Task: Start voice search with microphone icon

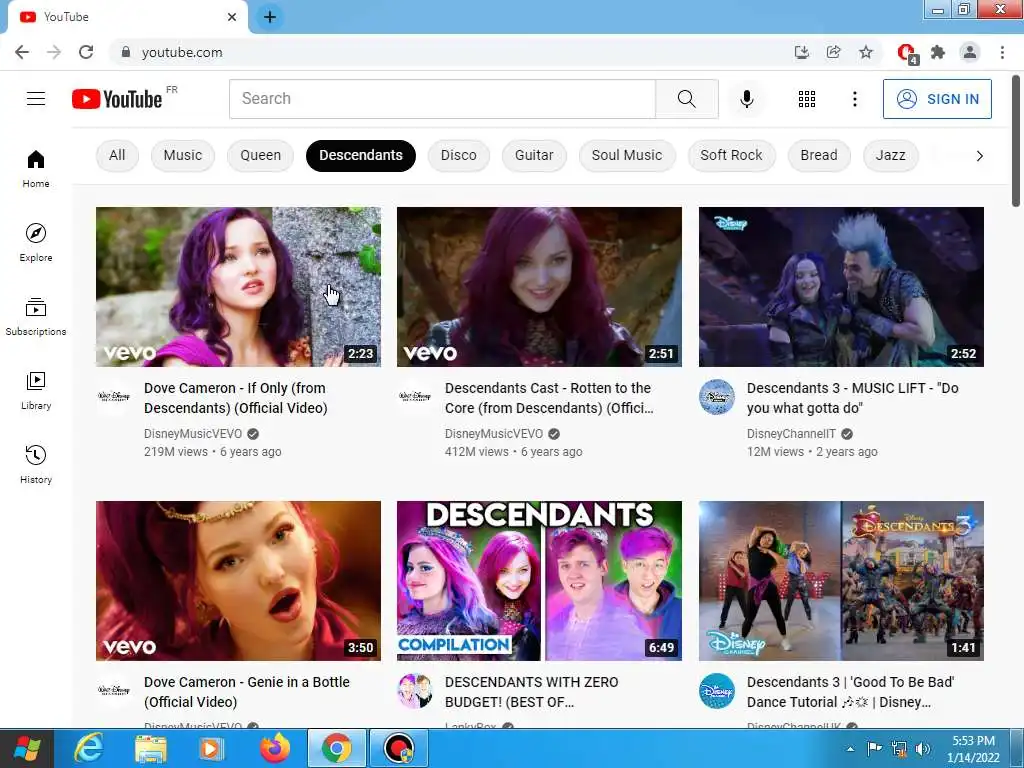Action: [x=746, y=99]
